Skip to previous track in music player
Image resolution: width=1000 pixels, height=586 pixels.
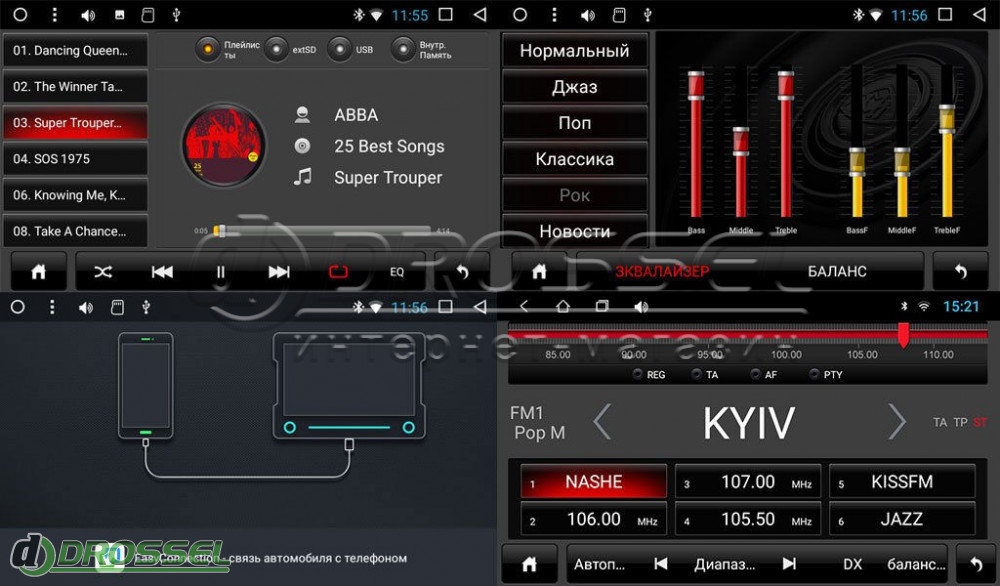(x=162, y=271)
